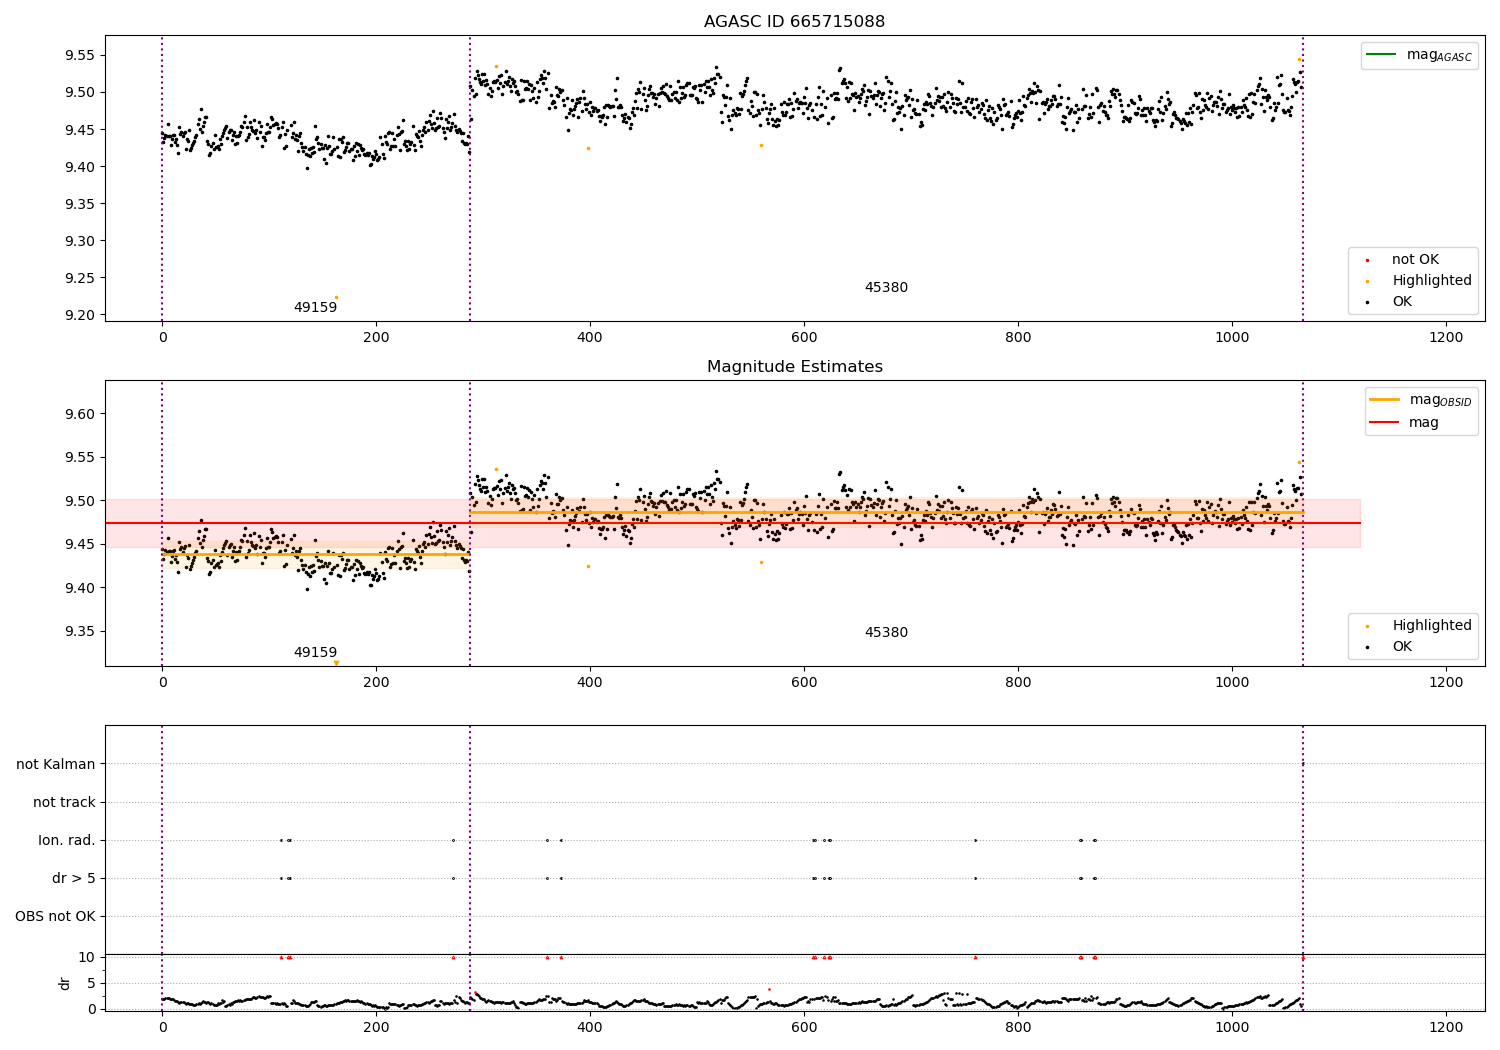
Task: Click OBSID label 45380 in AGASC ID plot
Action: 886,287
